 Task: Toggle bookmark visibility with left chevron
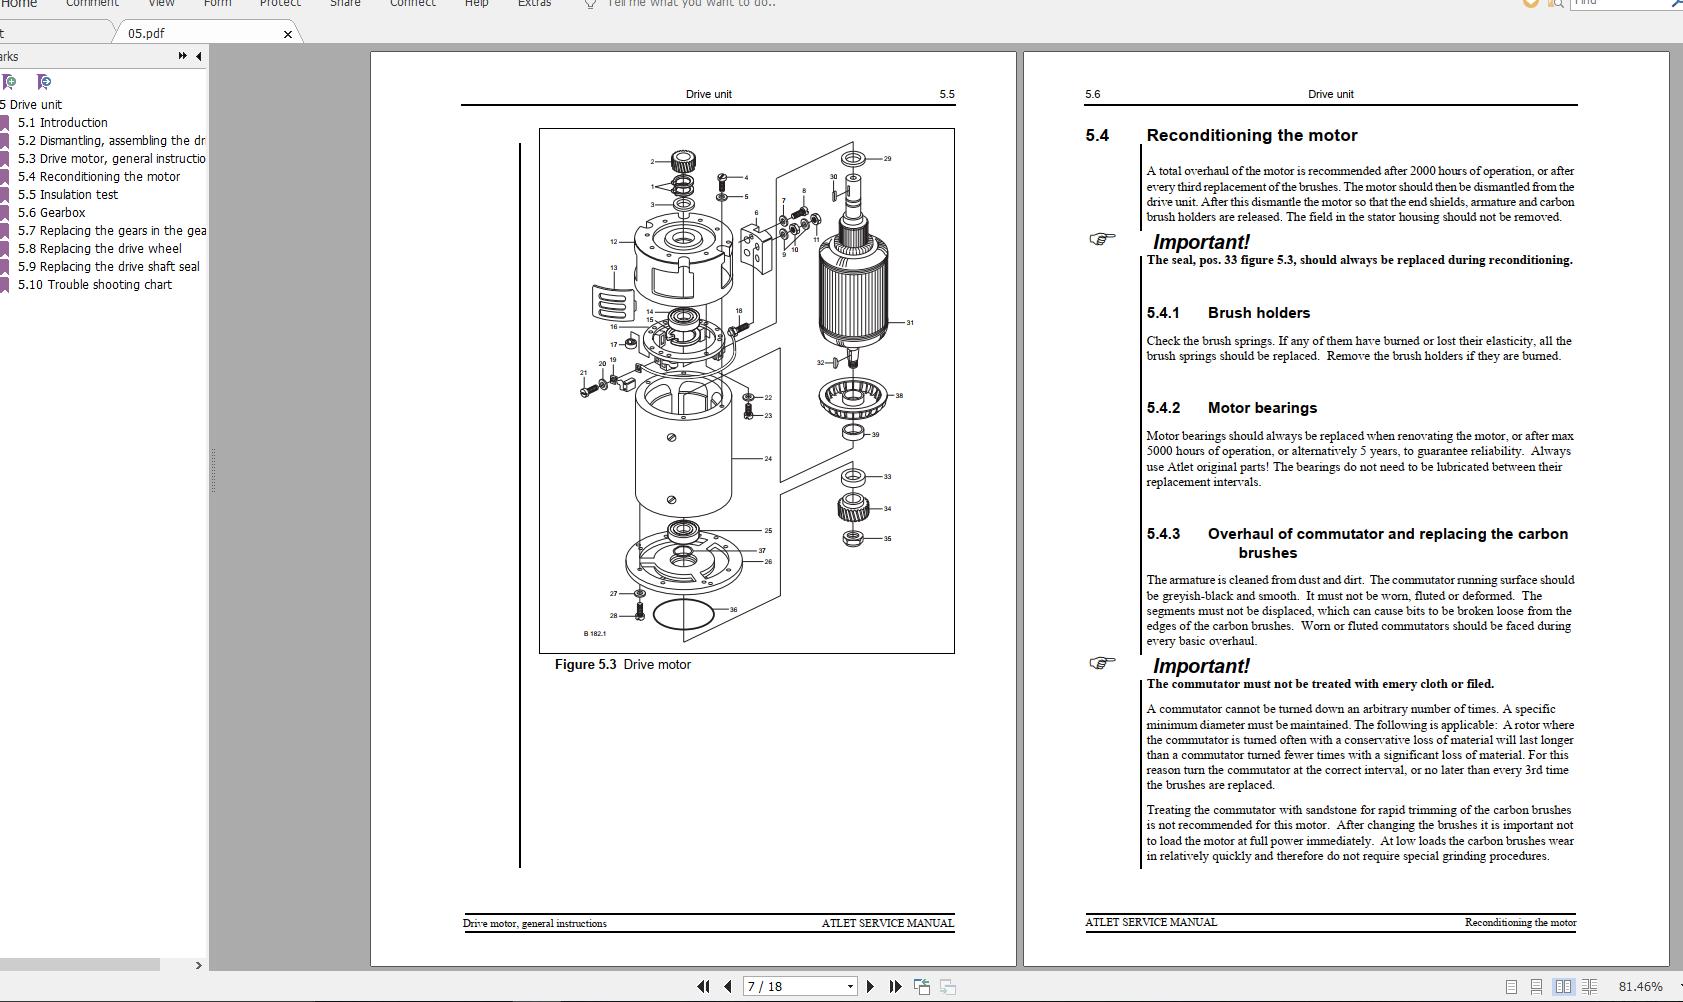coord(198,56)
